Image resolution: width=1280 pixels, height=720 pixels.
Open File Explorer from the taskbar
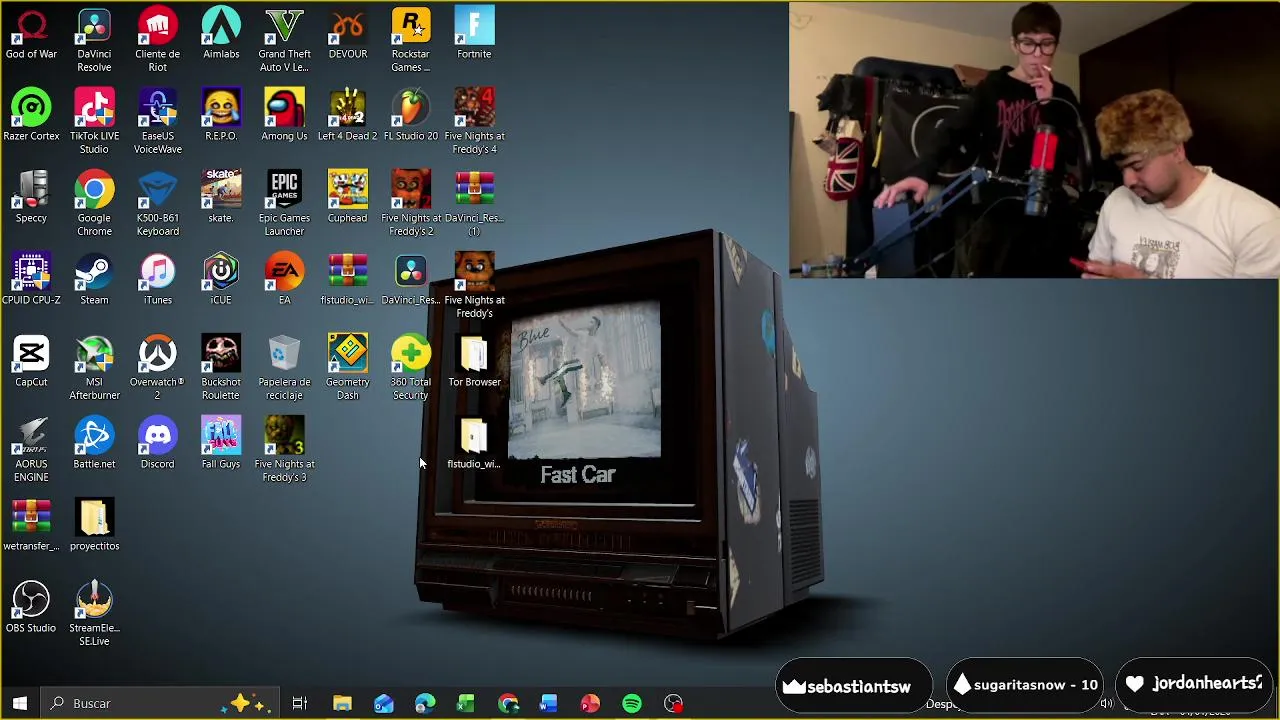pyautogui.click(x=342, y=703)
